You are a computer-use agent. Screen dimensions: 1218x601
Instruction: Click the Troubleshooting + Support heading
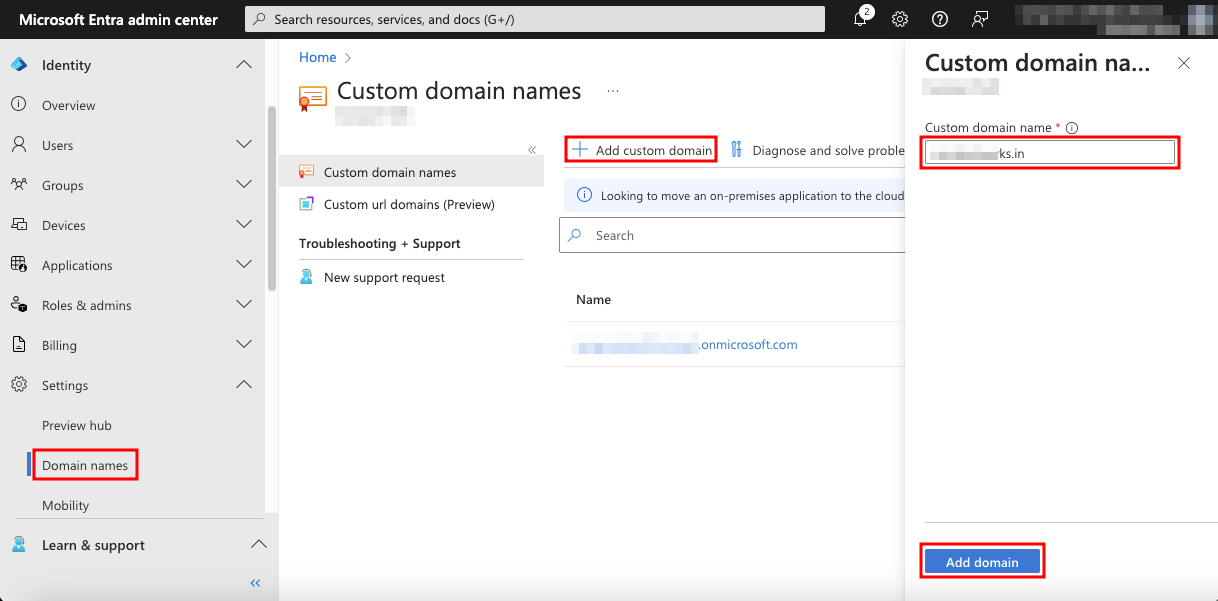click(x=380, y=243)
